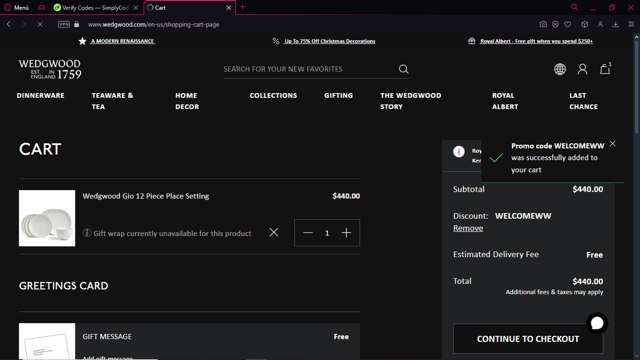Stop loading the page
The width and height of the screenshot is (640, 360).
(x=40, y=24)
